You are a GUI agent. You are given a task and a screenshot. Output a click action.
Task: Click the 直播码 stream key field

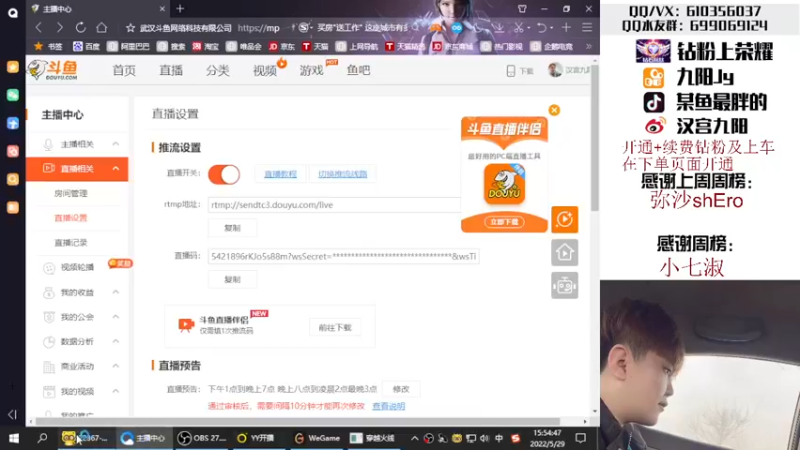[x=343, y=256]
